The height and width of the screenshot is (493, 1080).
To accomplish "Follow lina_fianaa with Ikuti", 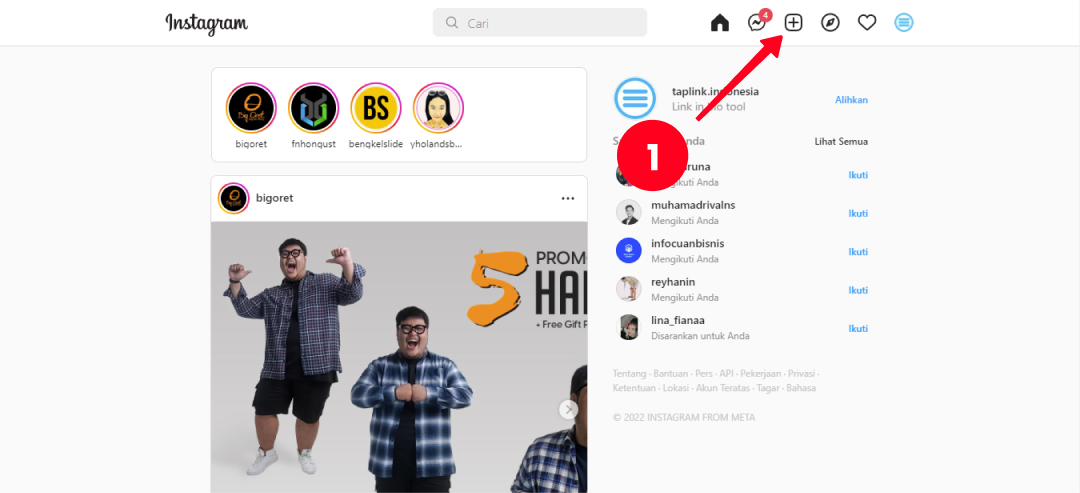I will (x=858, y=328).
